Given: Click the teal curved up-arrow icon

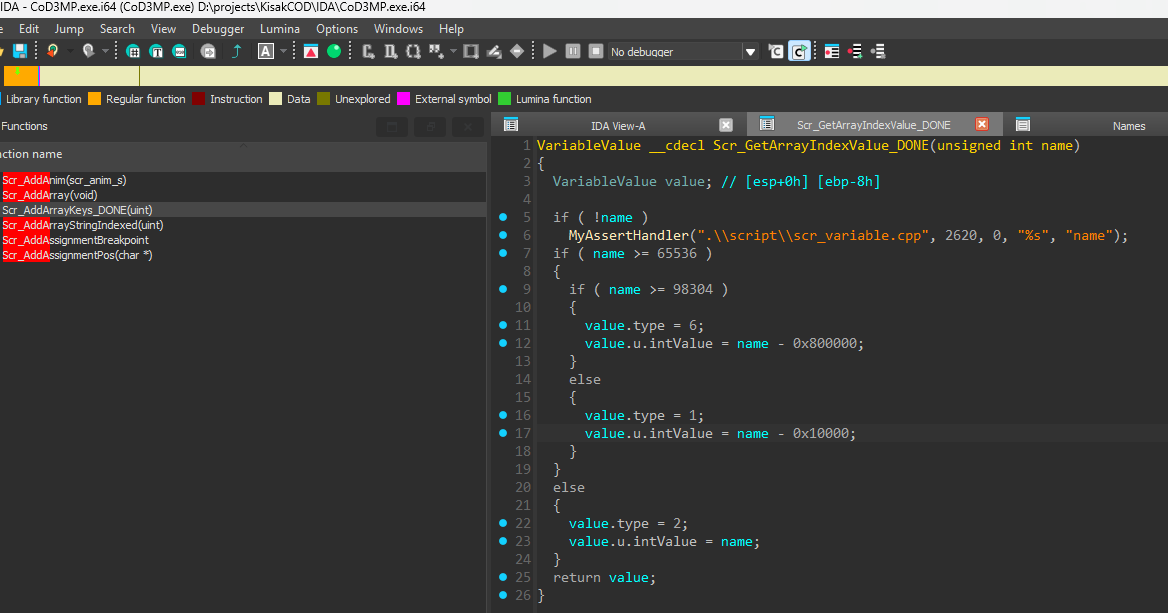Looking at the screenshot, I should tap(237, 51).
